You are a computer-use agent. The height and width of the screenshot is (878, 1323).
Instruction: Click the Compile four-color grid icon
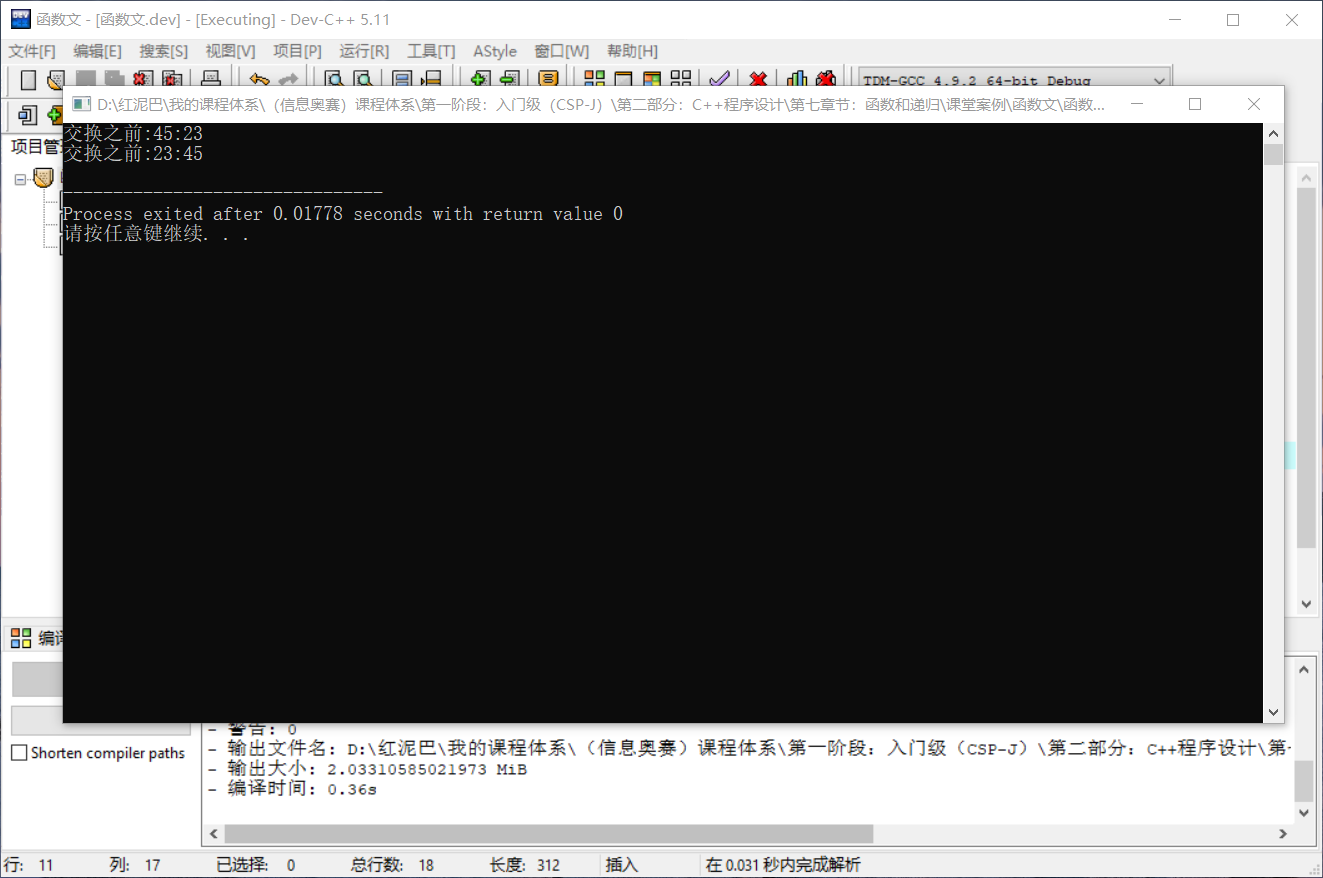pos(594,79)
